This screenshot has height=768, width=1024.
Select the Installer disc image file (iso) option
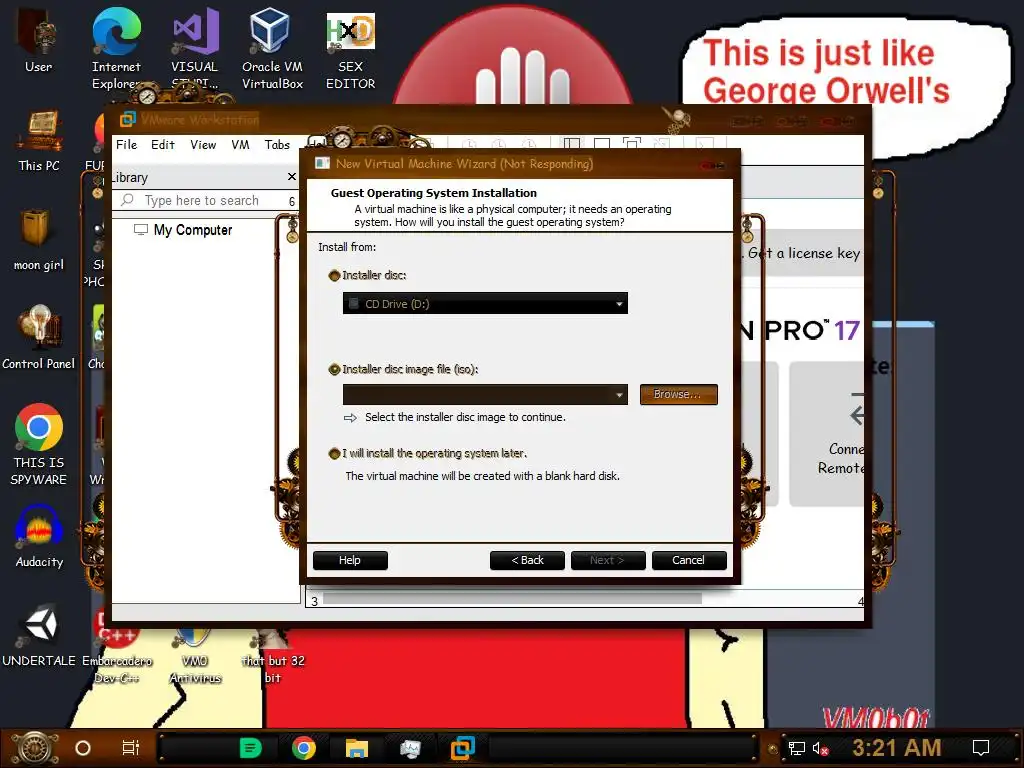click(334, 370)
